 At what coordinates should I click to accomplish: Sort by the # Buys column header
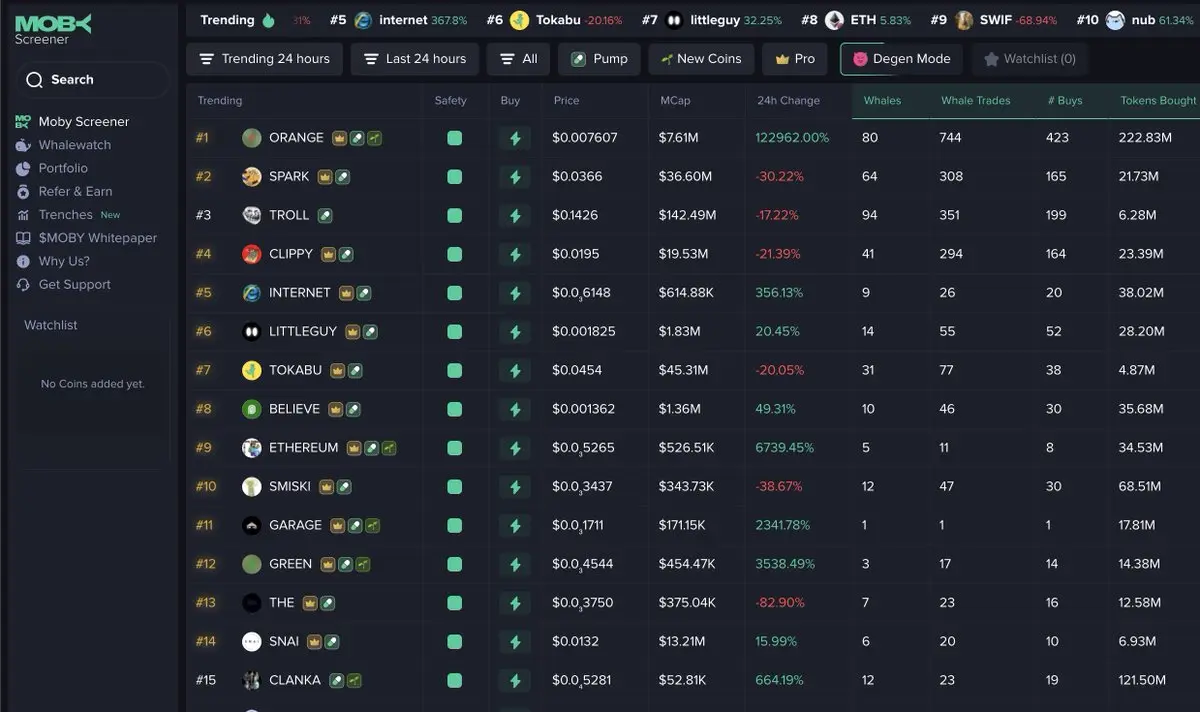[x=1064, y=101]
